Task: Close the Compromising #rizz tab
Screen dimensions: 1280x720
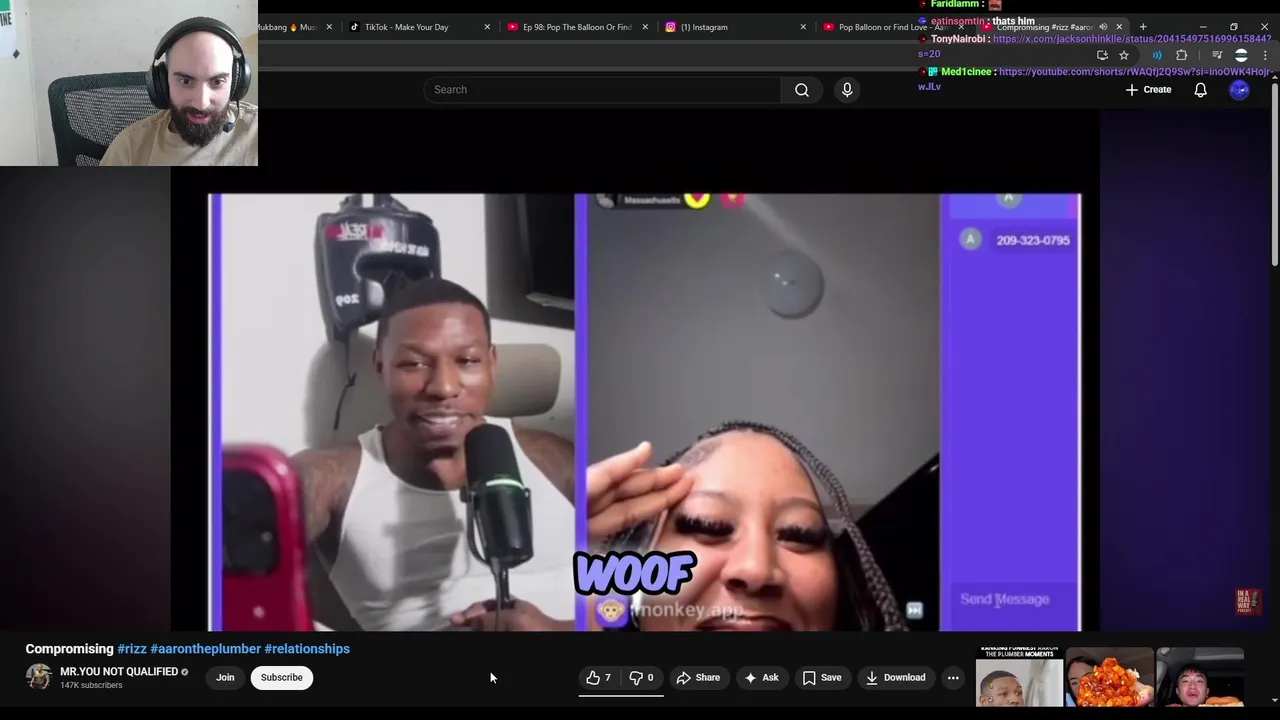Action: click(1119, 27)
